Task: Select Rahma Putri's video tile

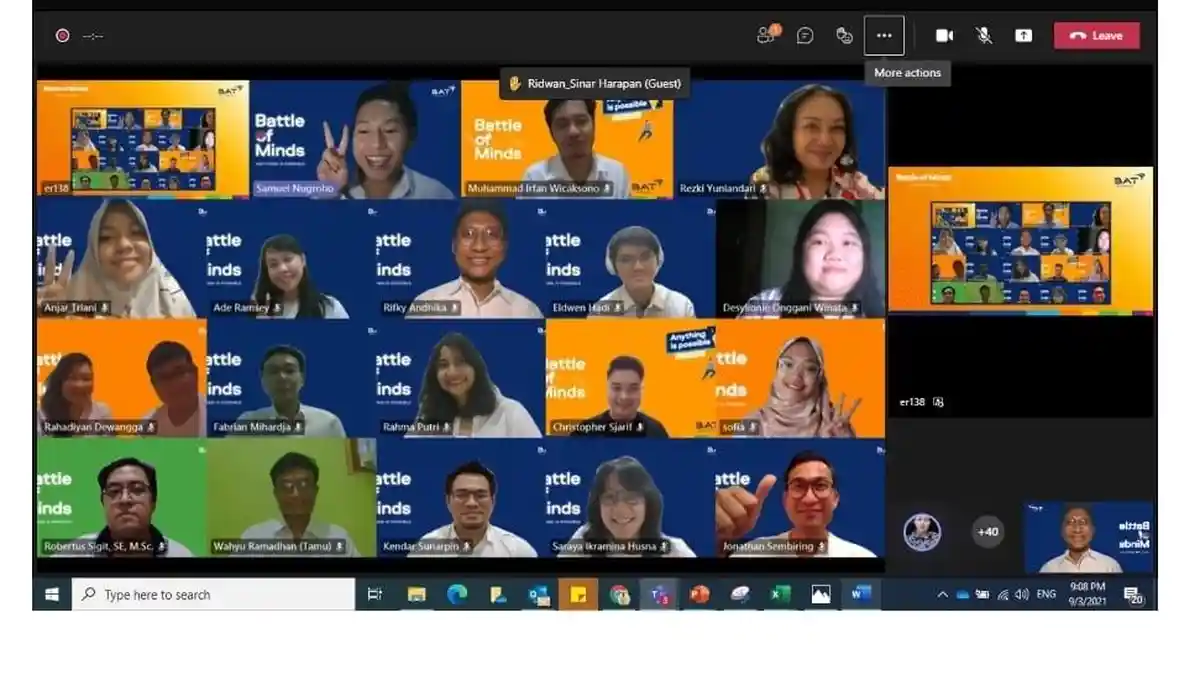Action: tap(461, 378)
